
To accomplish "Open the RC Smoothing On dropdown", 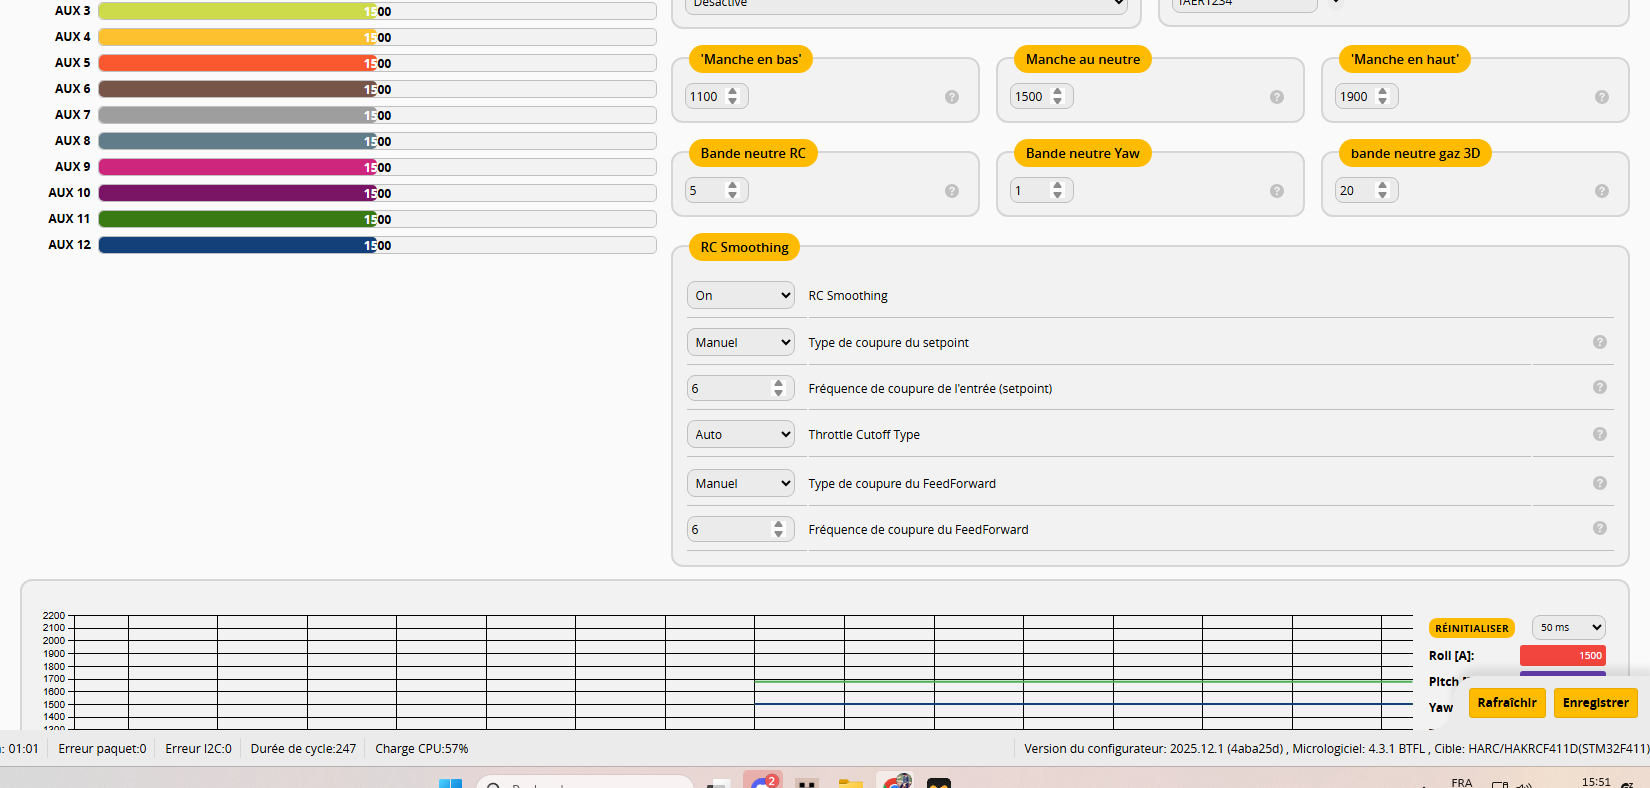I will tap(740, 296).
